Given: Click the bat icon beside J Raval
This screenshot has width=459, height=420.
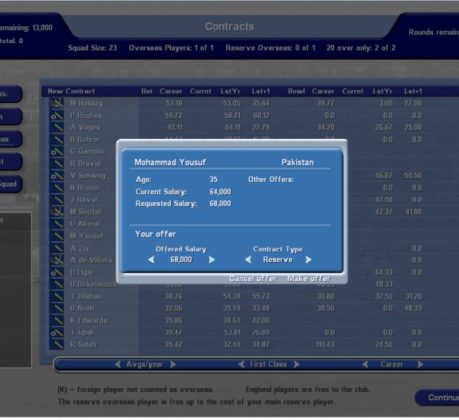Looking at the screenshot, I should pyautogui.click(x=57, y=199).
